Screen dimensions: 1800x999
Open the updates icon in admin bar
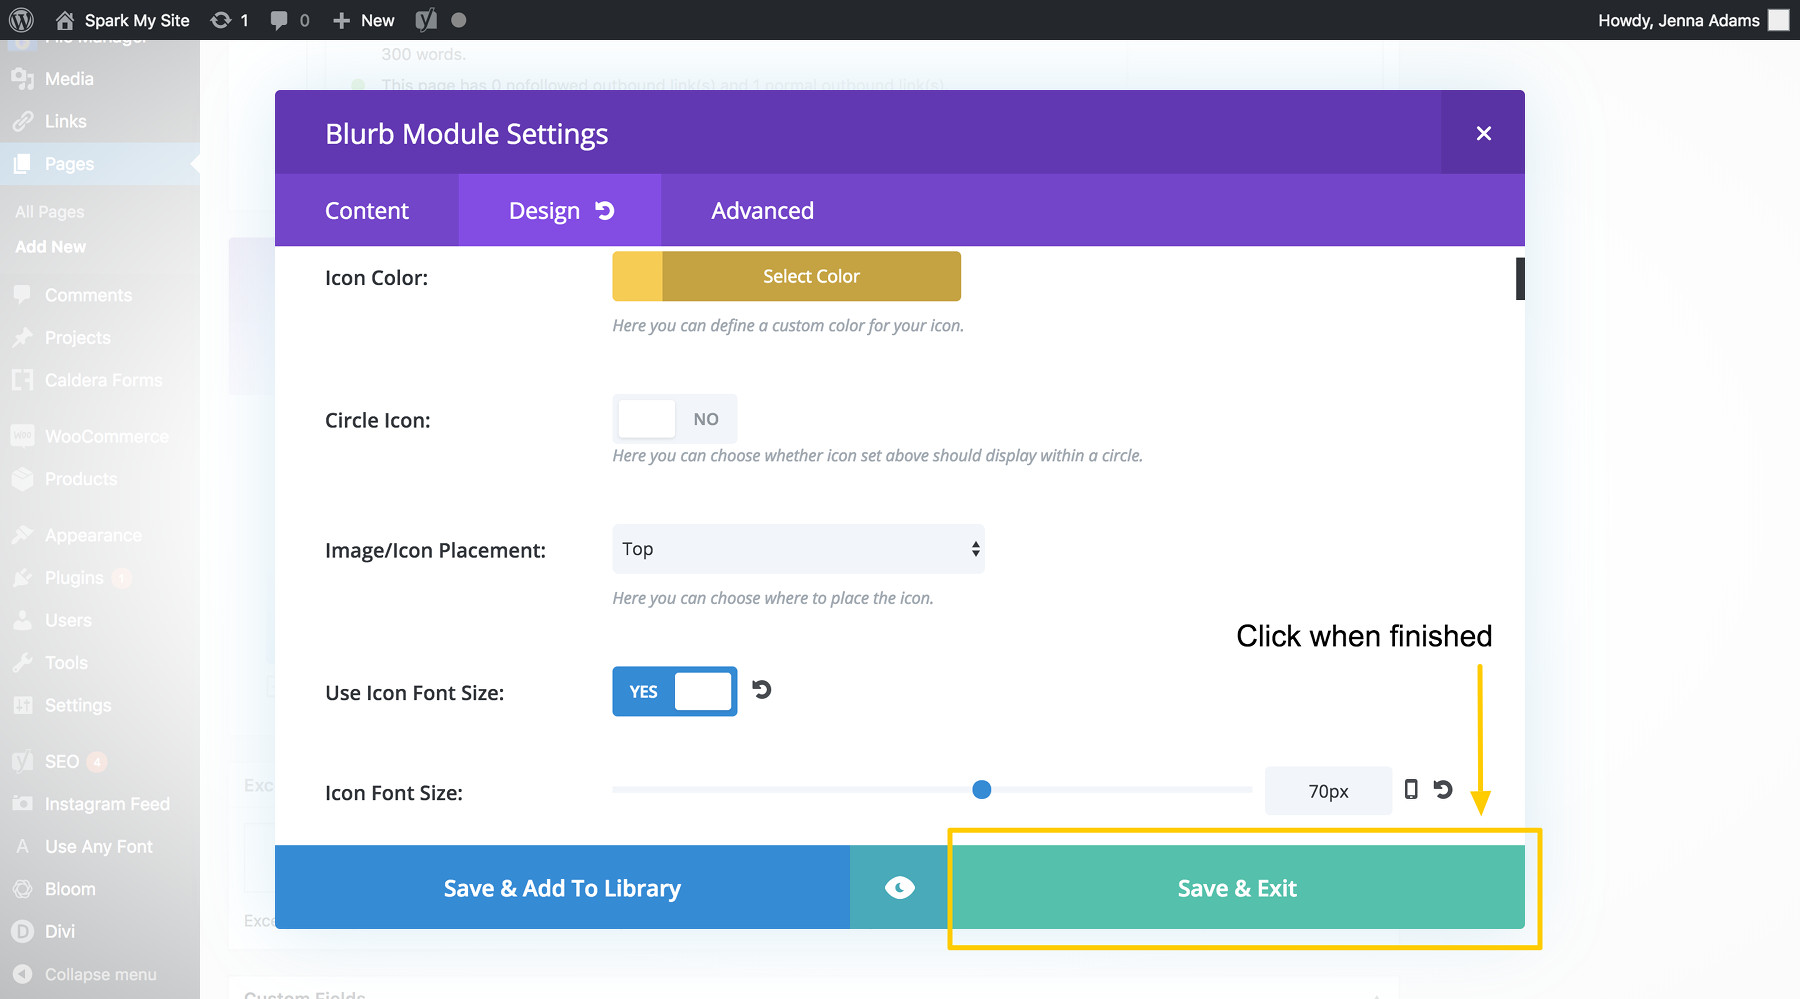click(229, 20)
